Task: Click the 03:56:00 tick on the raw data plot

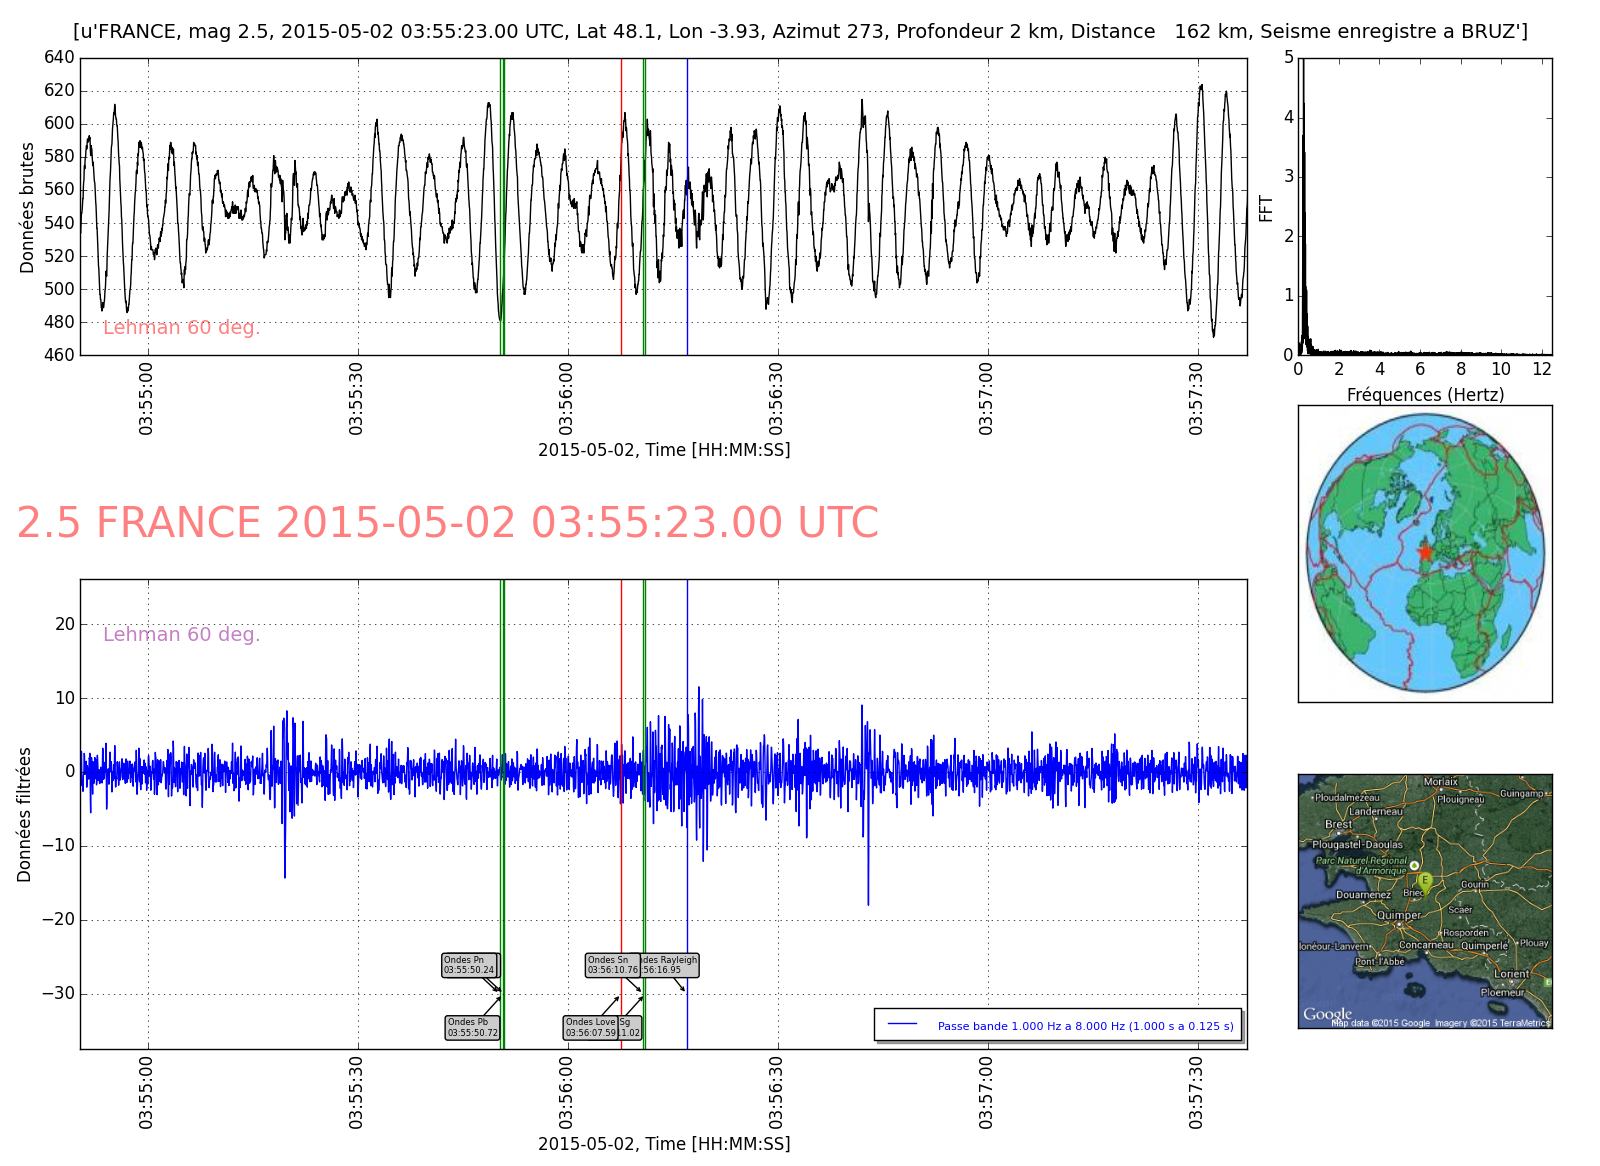Action: coord(567,398)
